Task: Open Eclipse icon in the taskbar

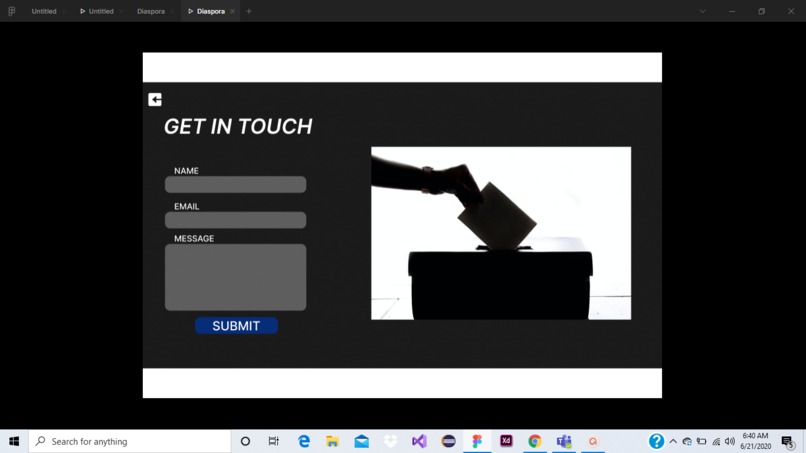Action: coord(448,441)
